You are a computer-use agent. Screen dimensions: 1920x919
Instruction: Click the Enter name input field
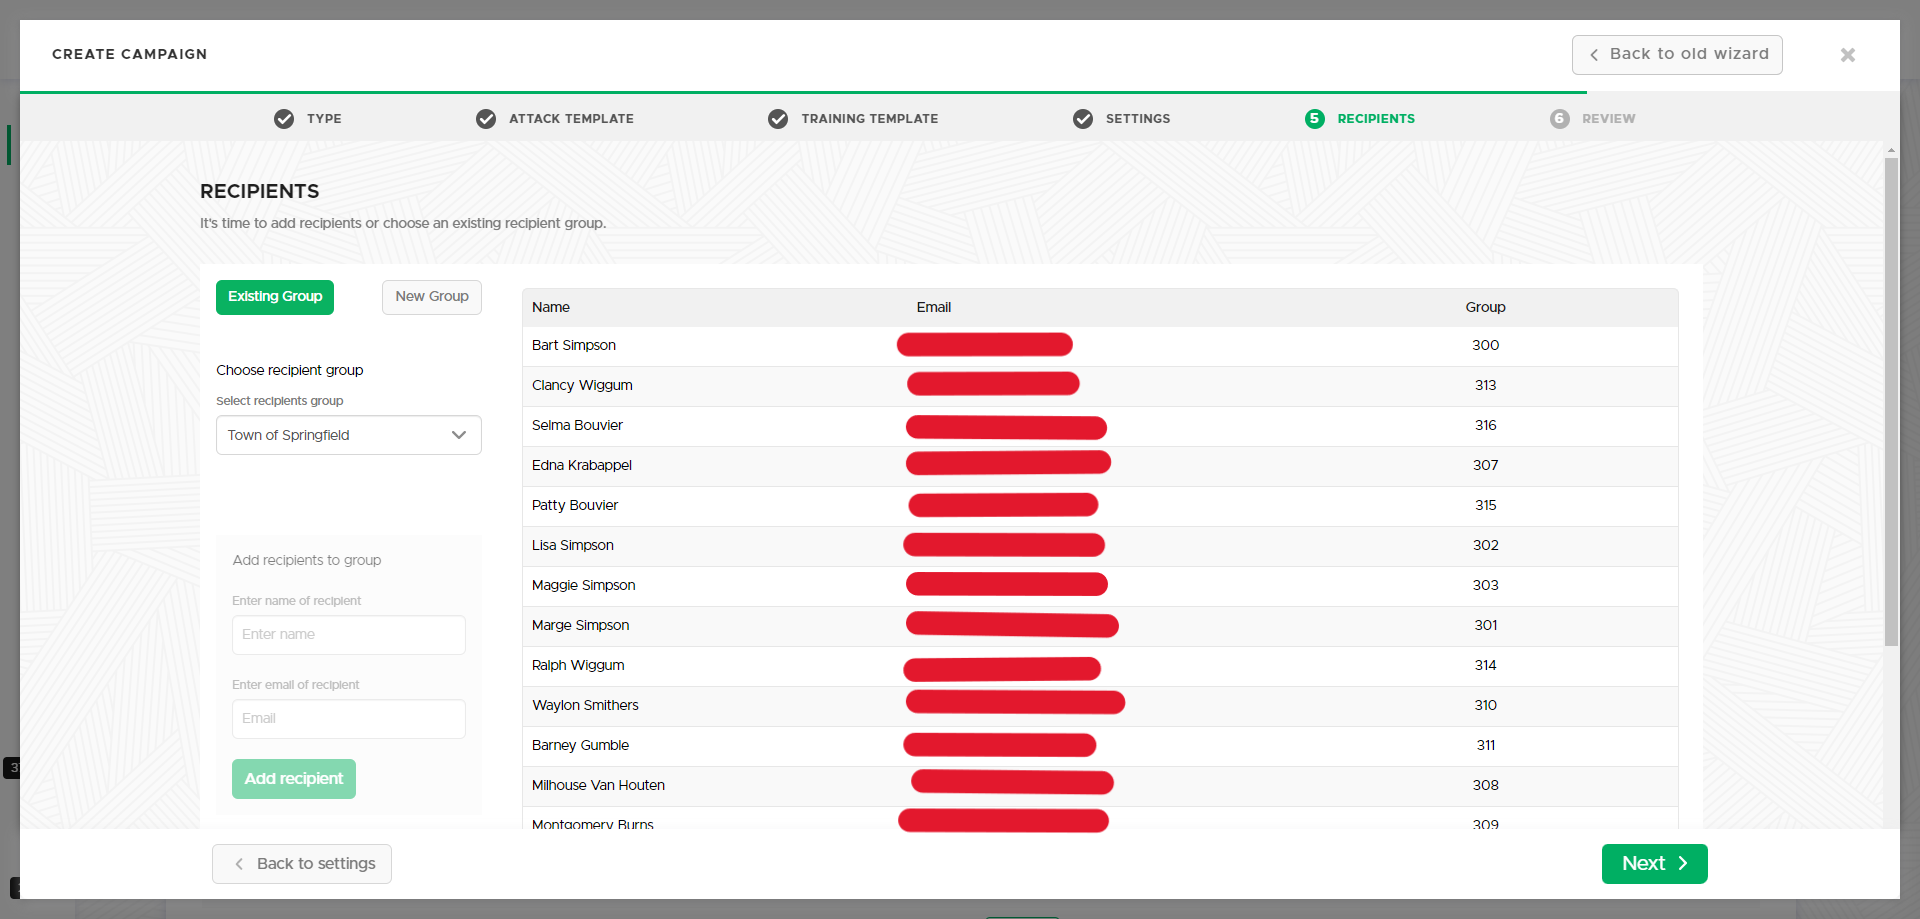(x=349, y=635)
